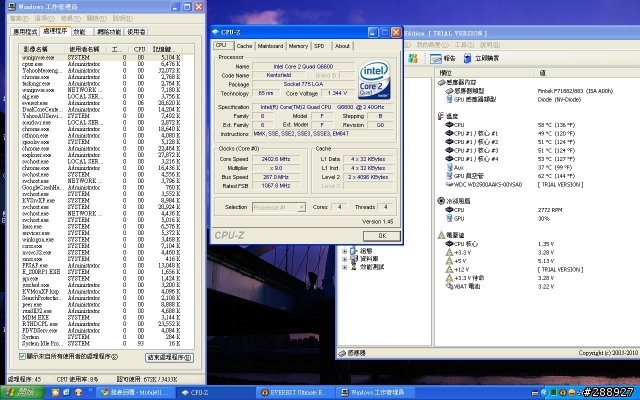640x400 pixels.
Task: Click the EVEREST toolbar people icon
Action: click(x=413, y=59)
